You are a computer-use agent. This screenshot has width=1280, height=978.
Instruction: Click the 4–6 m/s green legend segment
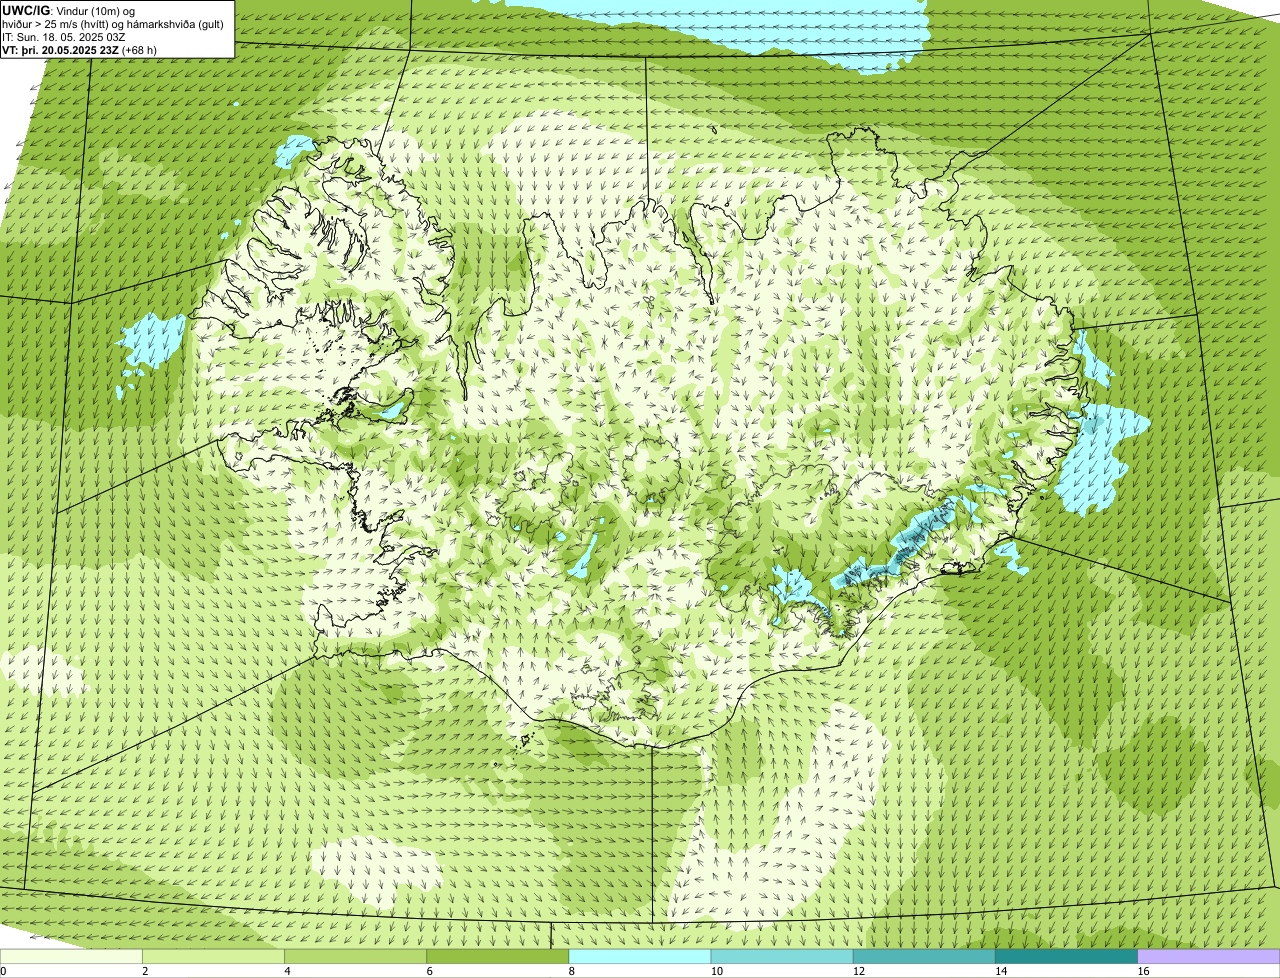point(355,957)
